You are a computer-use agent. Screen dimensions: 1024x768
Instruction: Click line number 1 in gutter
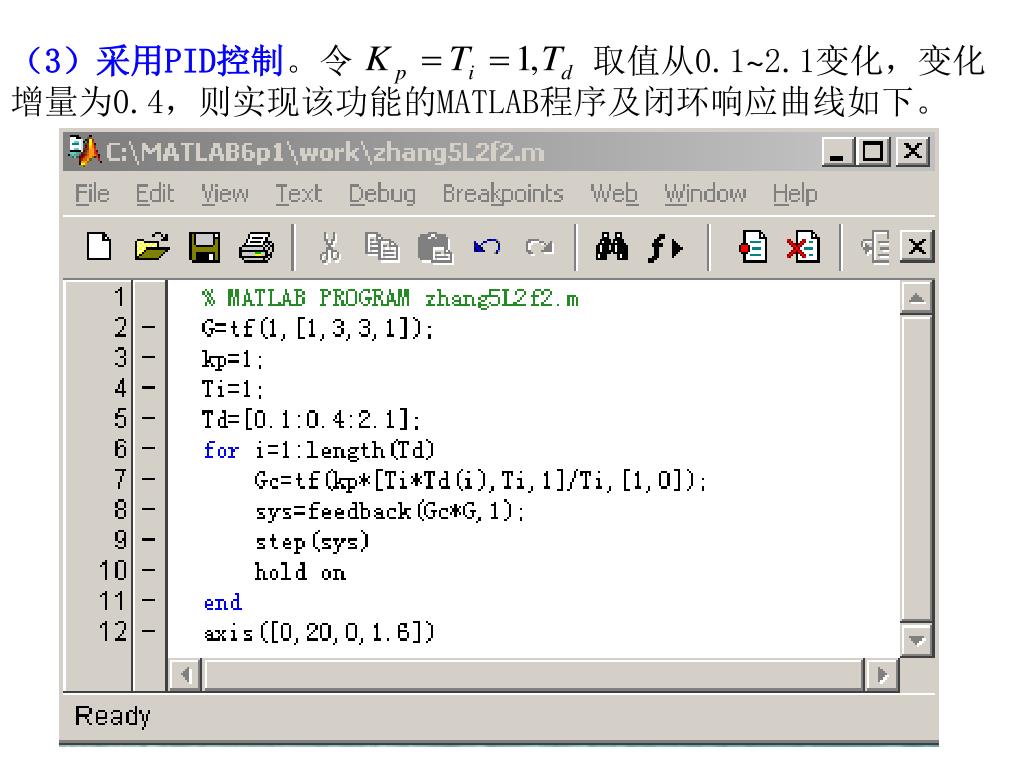[x=119, y=297]
